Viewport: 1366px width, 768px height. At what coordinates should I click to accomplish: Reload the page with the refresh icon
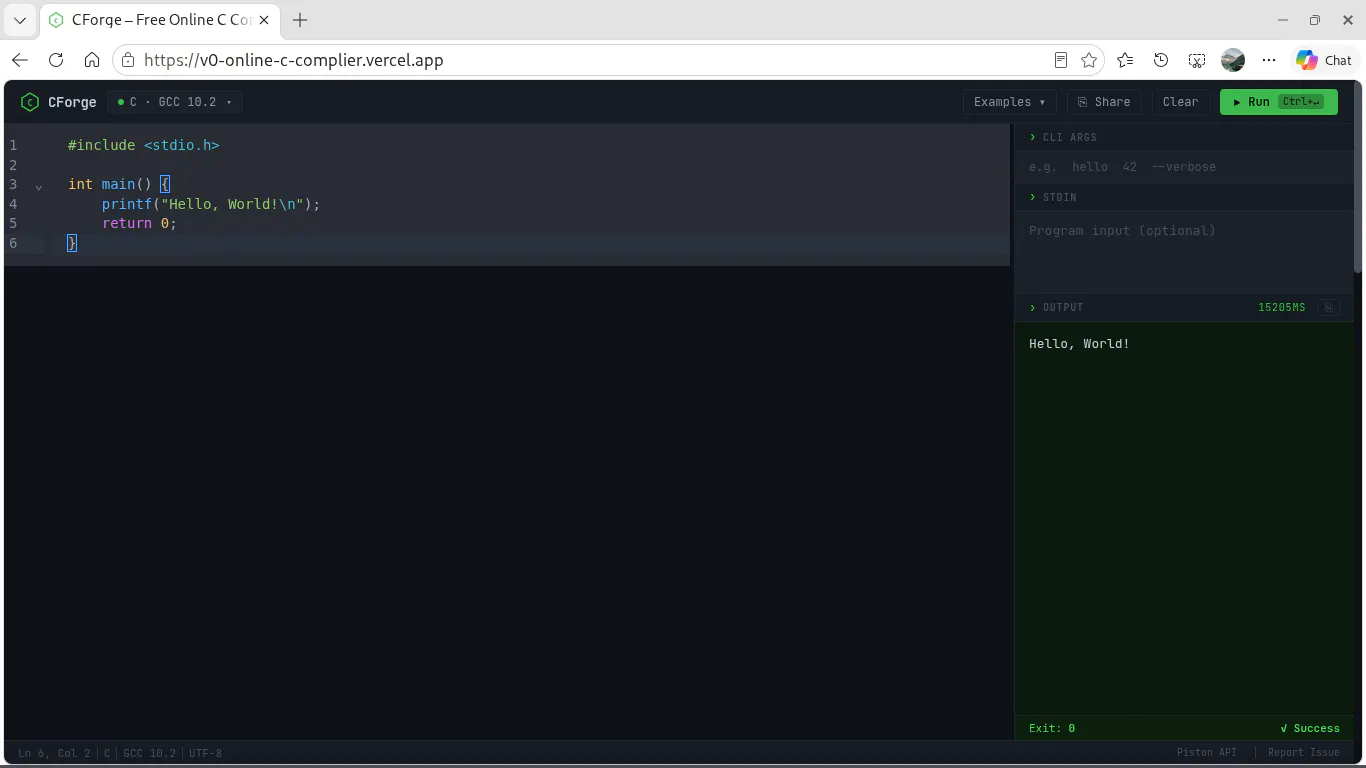(x=56, y=60)
